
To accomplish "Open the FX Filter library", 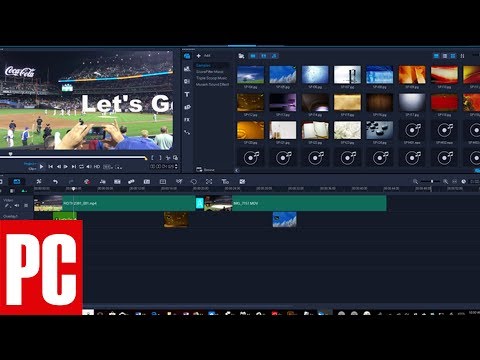I will pyautogui.click(x=187, y=120).
